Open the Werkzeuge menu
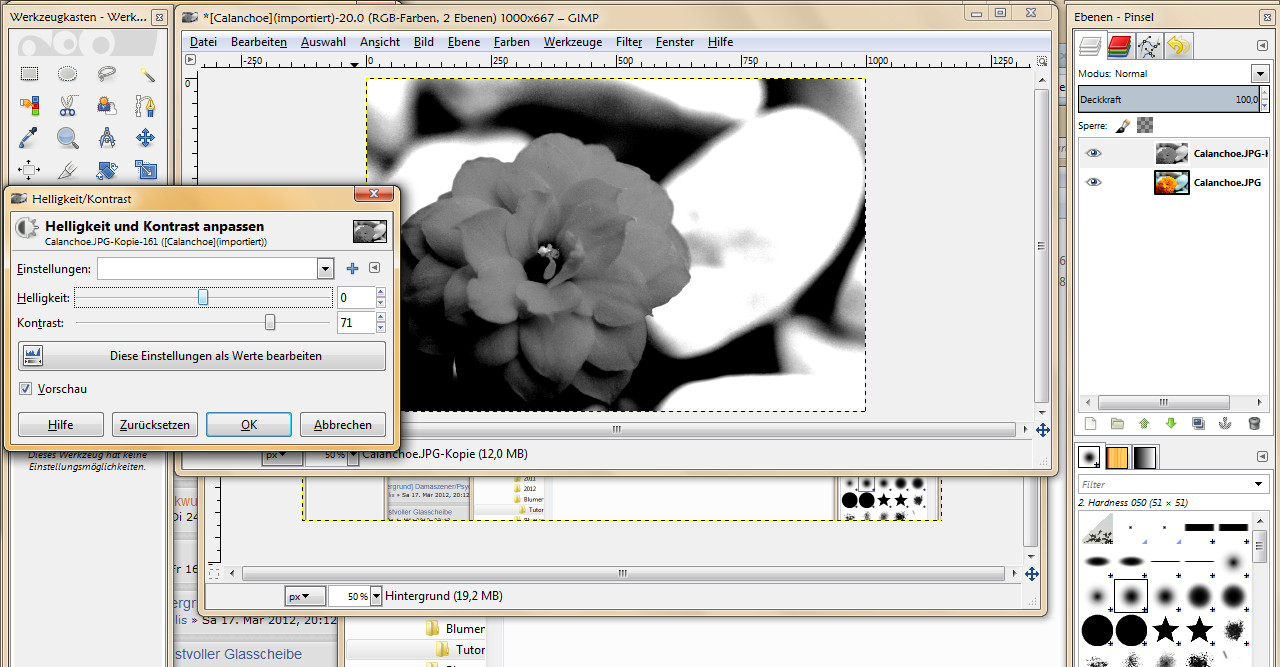1280x667 pixels. pyautogui.click(x=572, y=42)
